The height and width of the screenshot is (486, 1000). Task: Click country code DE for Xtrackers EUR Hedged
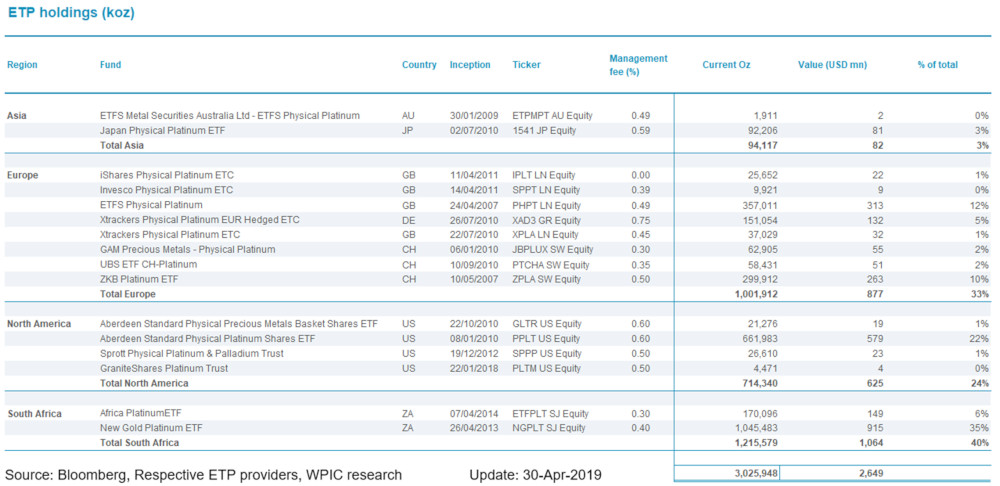(408, 220)
